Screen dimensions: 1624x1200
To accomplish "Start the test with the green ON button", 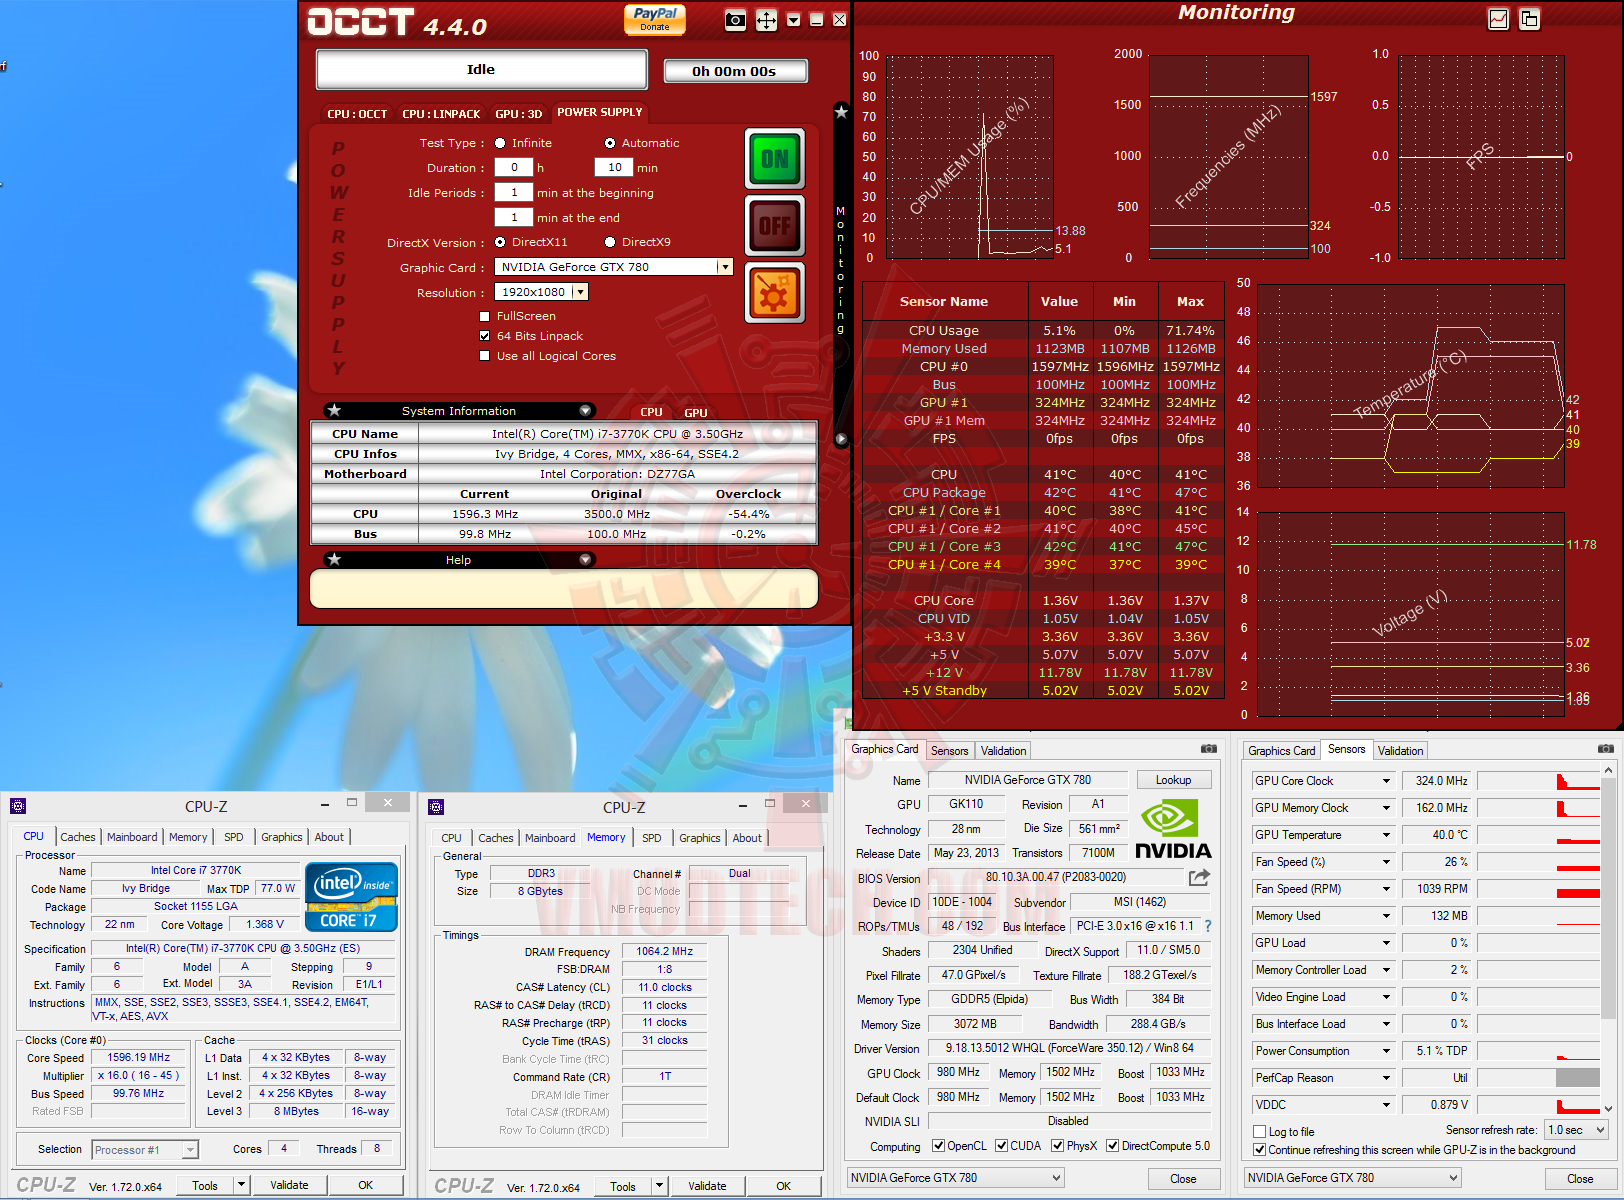I will click(775, 159).
